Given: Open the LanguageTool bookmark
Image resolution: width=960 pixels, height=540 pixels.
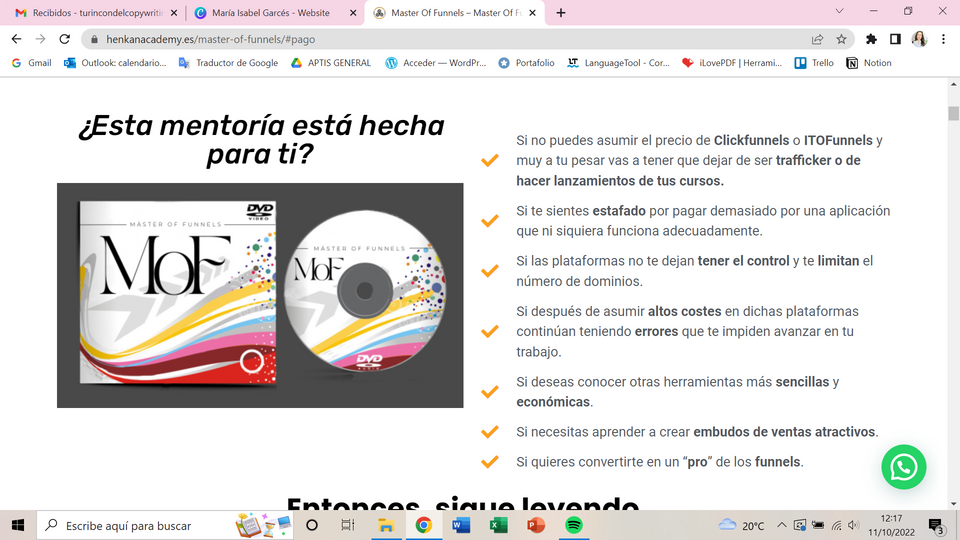Looking at the screenshot, I should point(618,63).
